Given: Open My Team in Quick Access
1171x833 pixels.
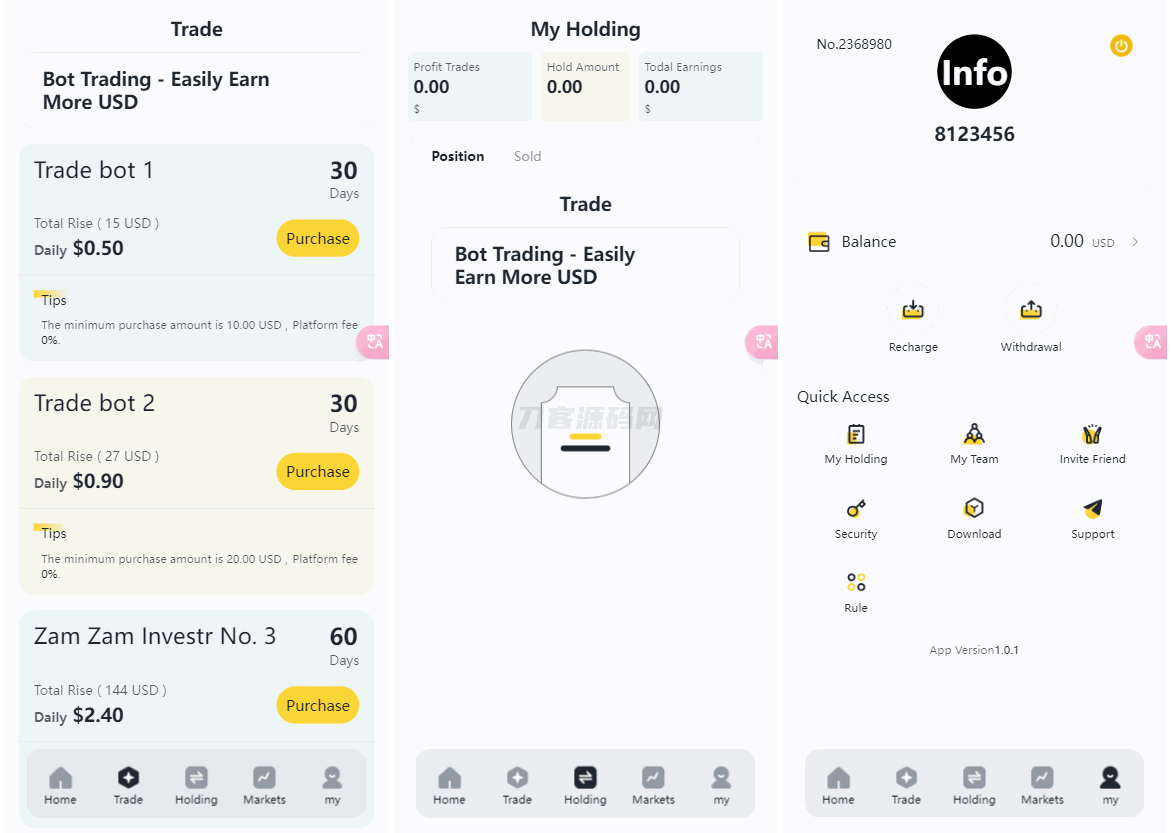Looking at the screenshot, I should click(x=974, y=434).
